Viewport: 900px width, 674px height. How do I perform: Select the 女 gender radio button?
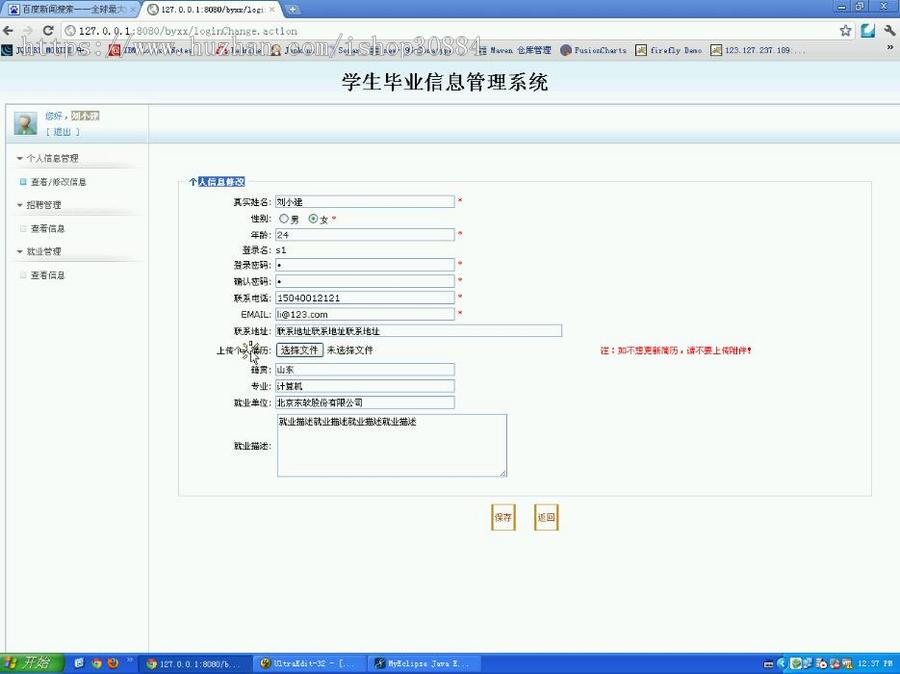pyautogui.click(x=314, y=219)
